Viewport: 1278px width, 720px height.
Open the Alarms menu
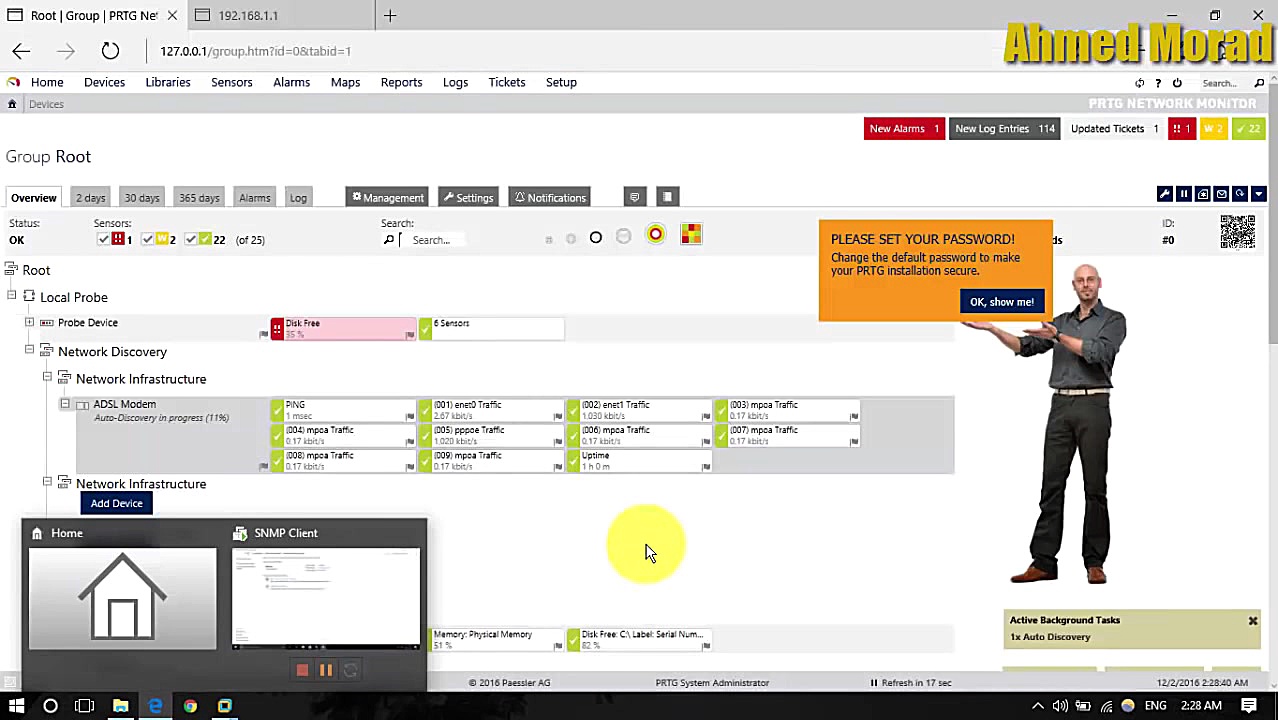292,82
